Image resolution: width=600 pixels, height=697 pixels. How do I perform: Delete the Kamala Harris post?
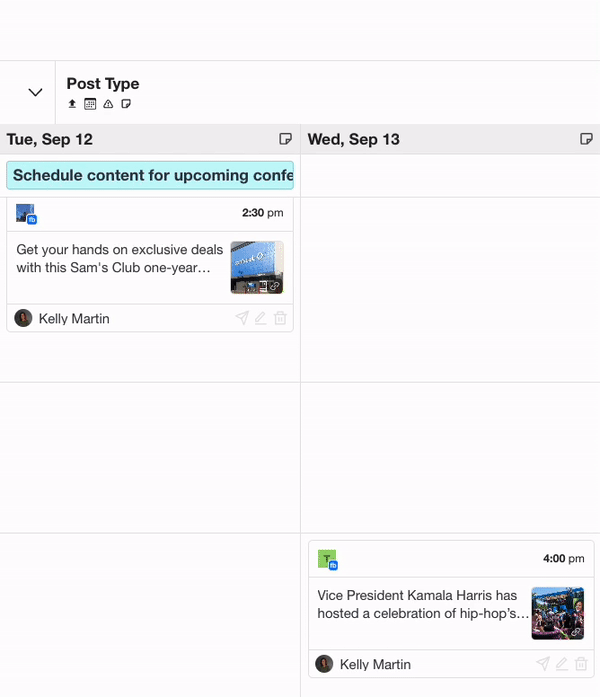coord(581,664)
